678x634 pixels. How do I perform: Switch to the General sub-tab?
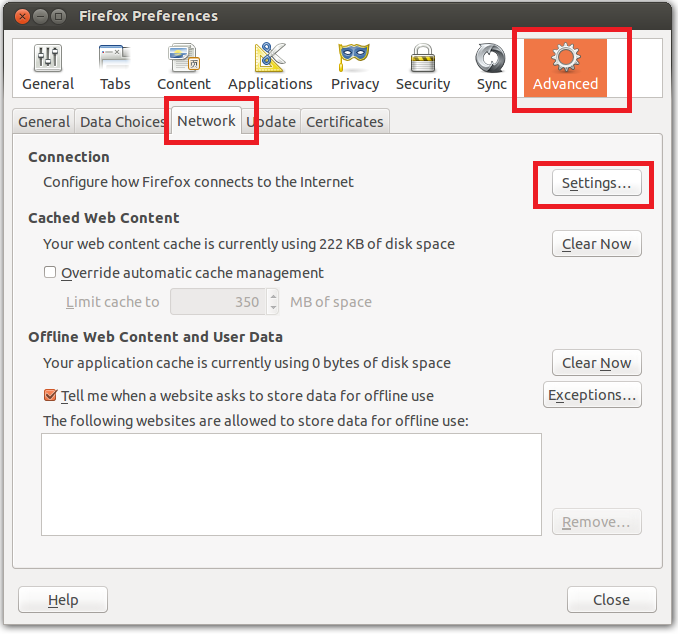pos(44,122)
